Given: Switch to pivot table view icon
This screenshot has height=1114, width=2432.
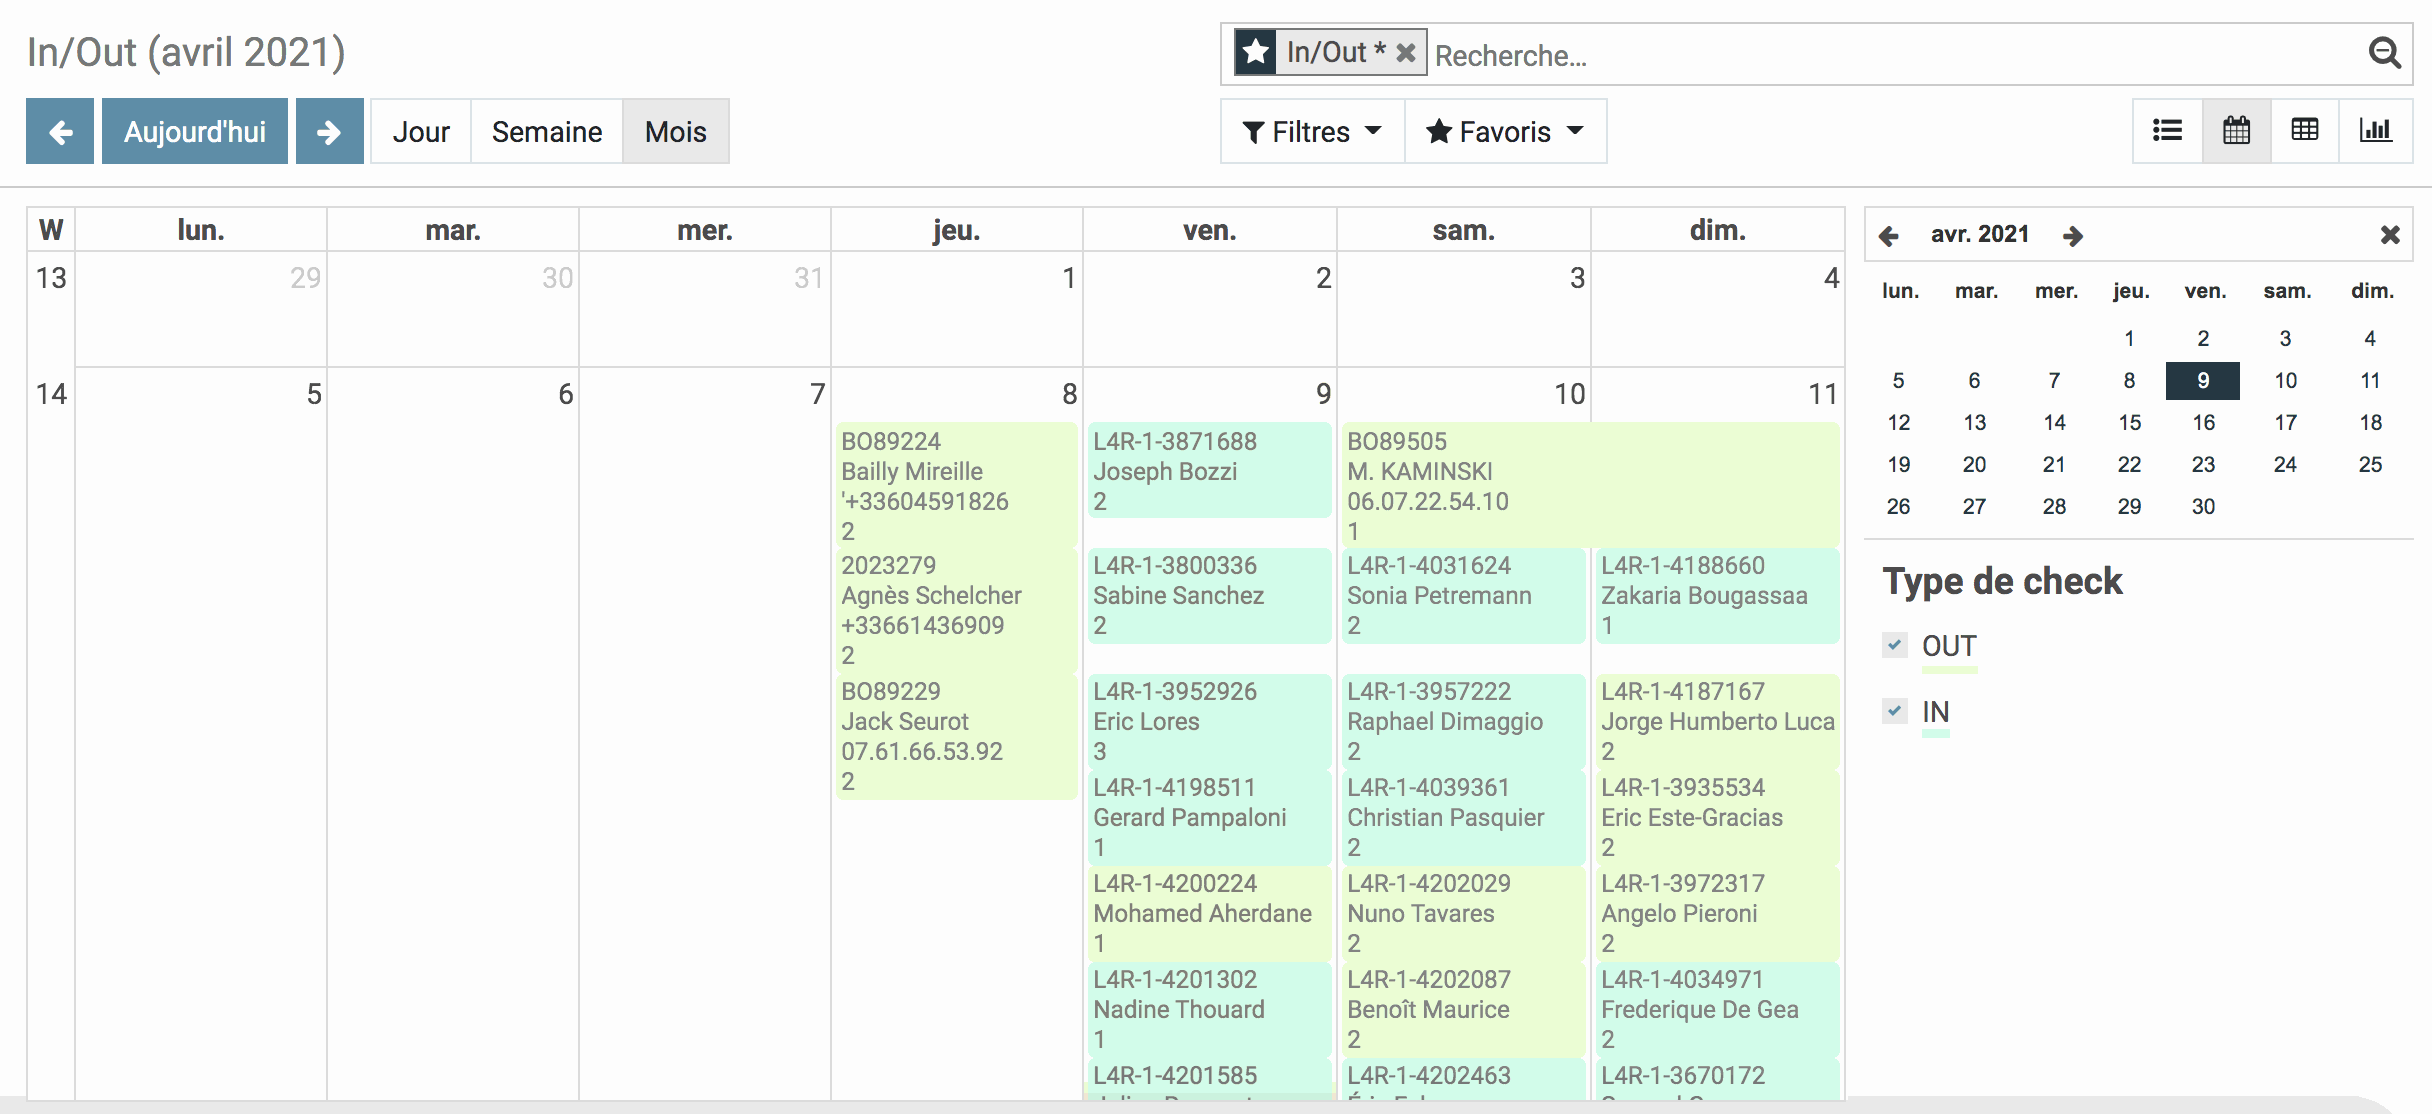Looking at the screenshot, I should (x=2304, y=131).
